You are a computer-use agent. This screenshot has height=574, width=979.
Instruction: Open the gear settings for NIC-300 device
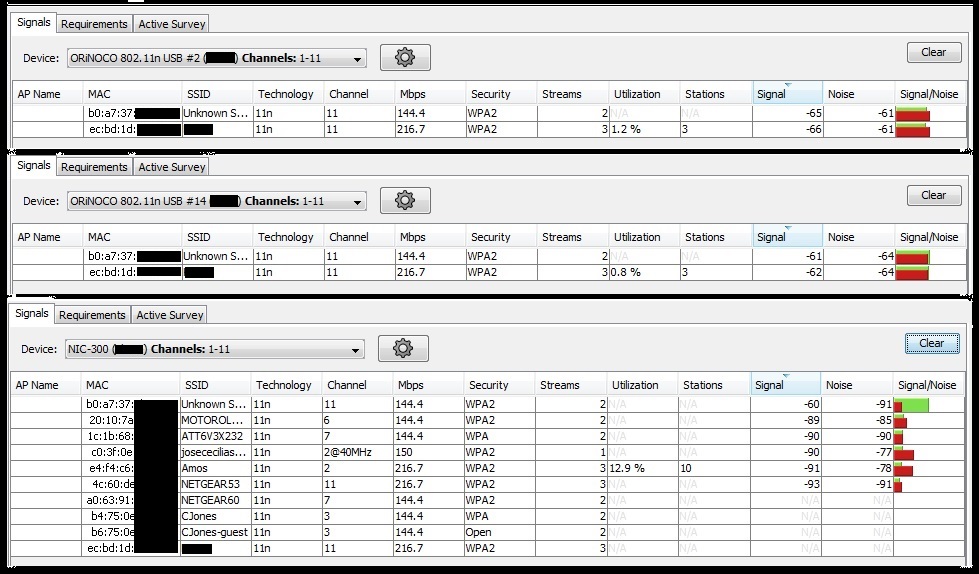(x=403, y=349)
